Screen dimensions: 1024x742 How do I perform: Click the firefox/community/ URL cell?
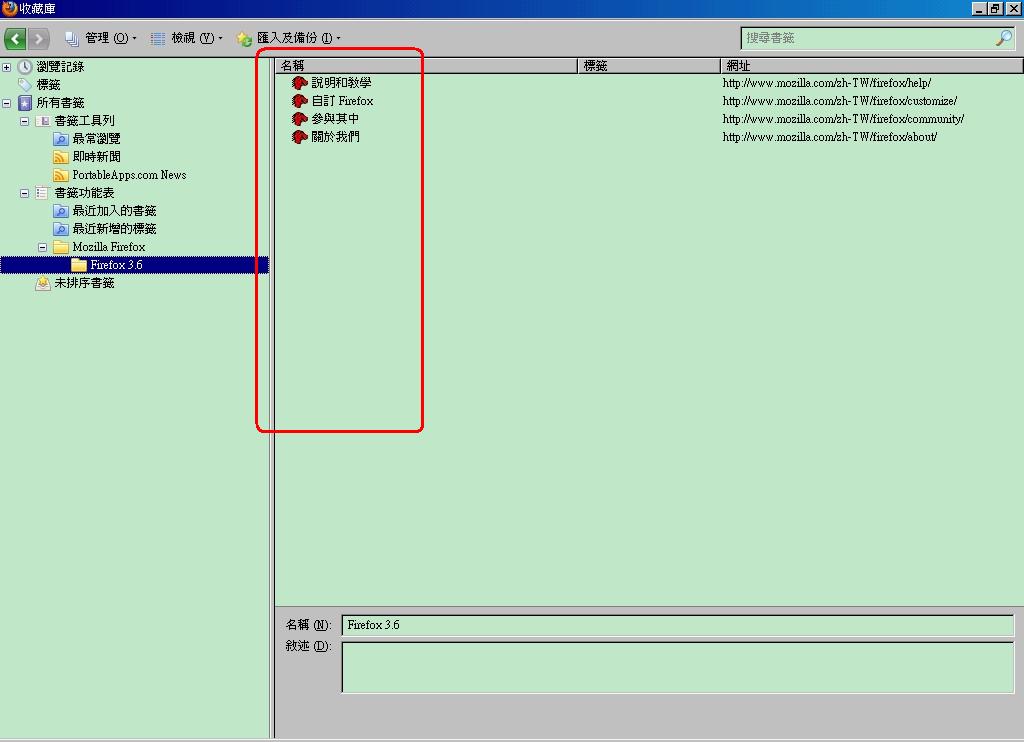coord(843,119)
